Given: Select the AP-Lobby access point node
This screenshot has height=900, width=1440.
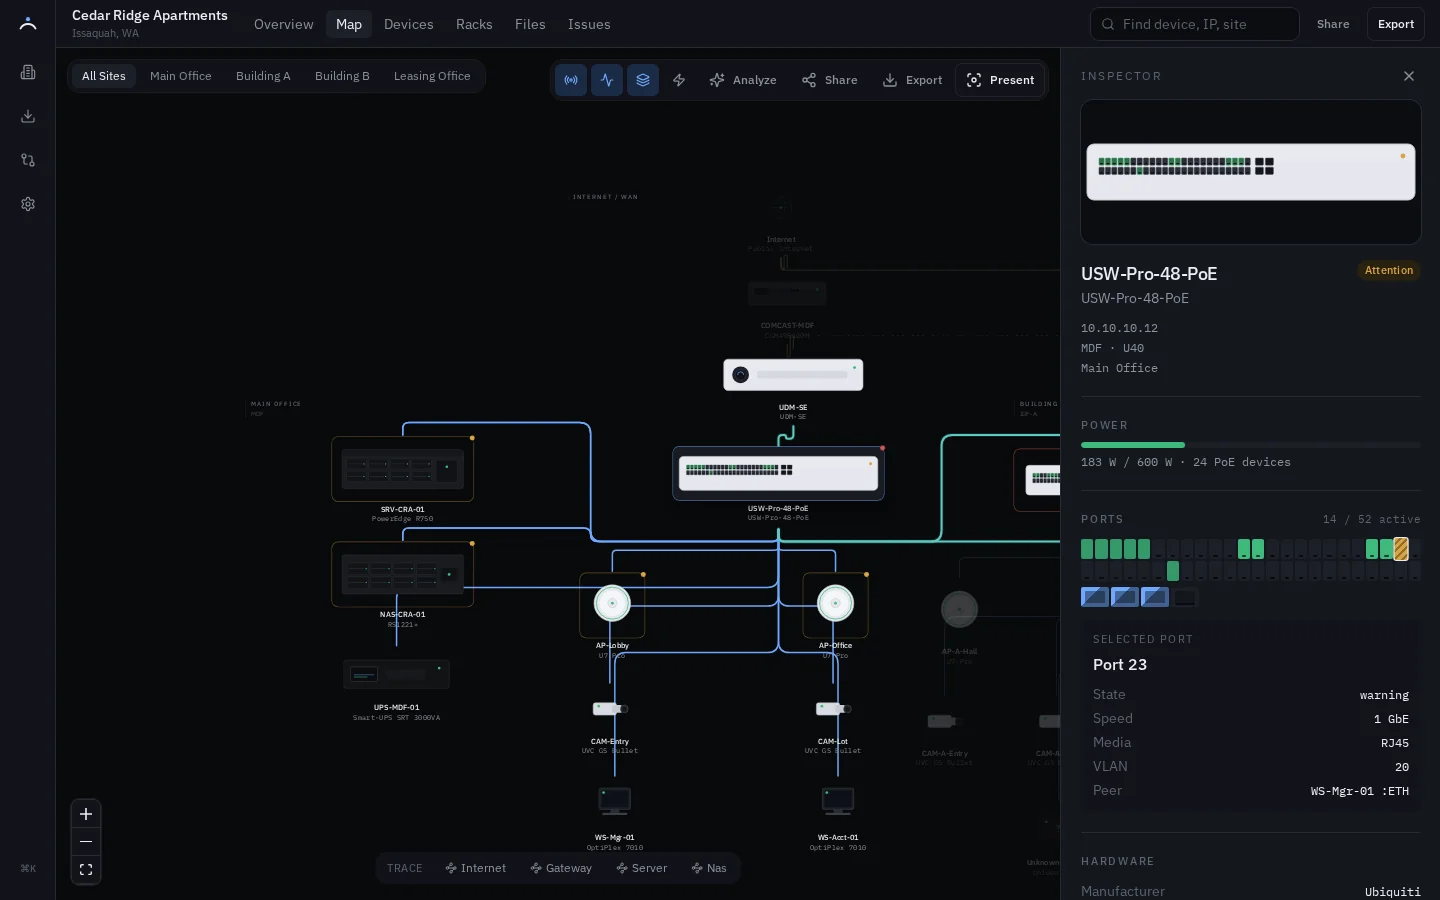Looking at the screenshot, I should click(x=612, y=604).
